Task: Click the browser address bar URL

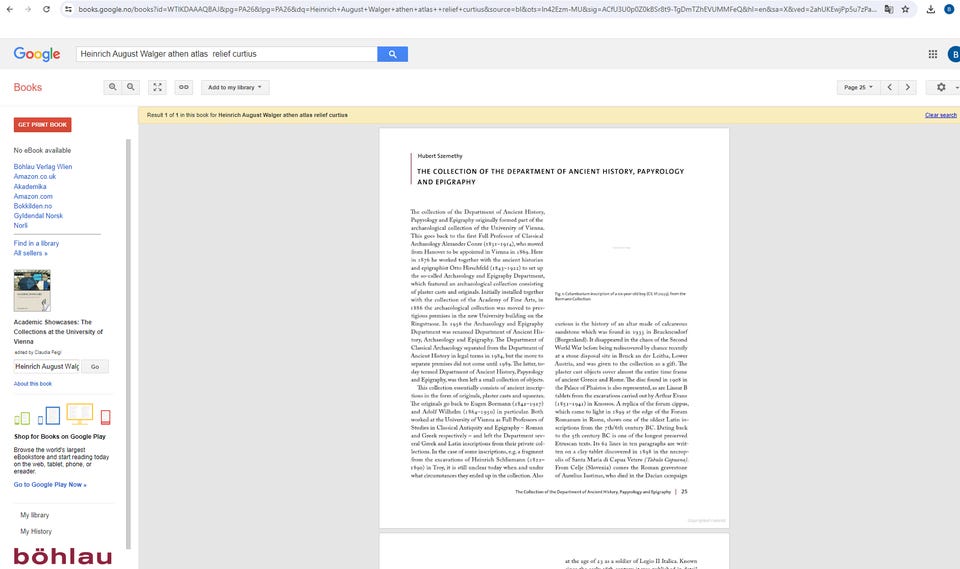Action: tap(477, 9)
